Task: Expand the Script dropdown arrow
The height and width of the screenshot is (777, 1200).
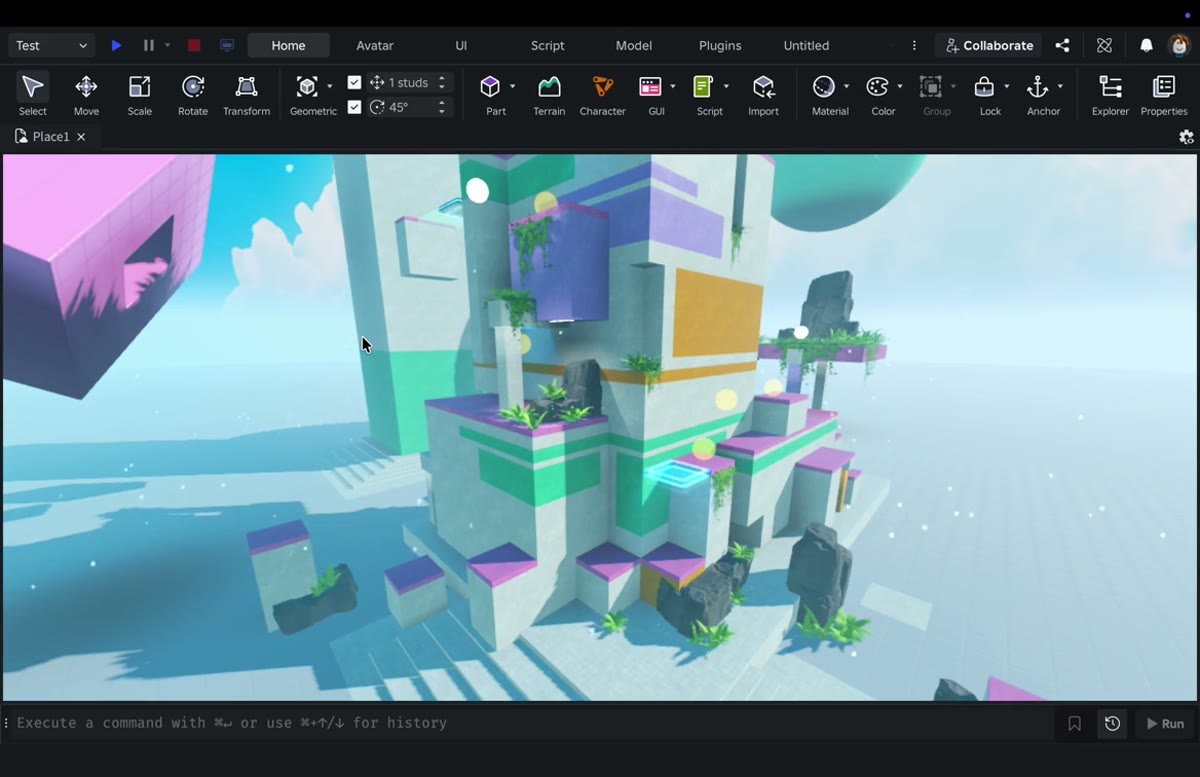Action: coord(726,87)
